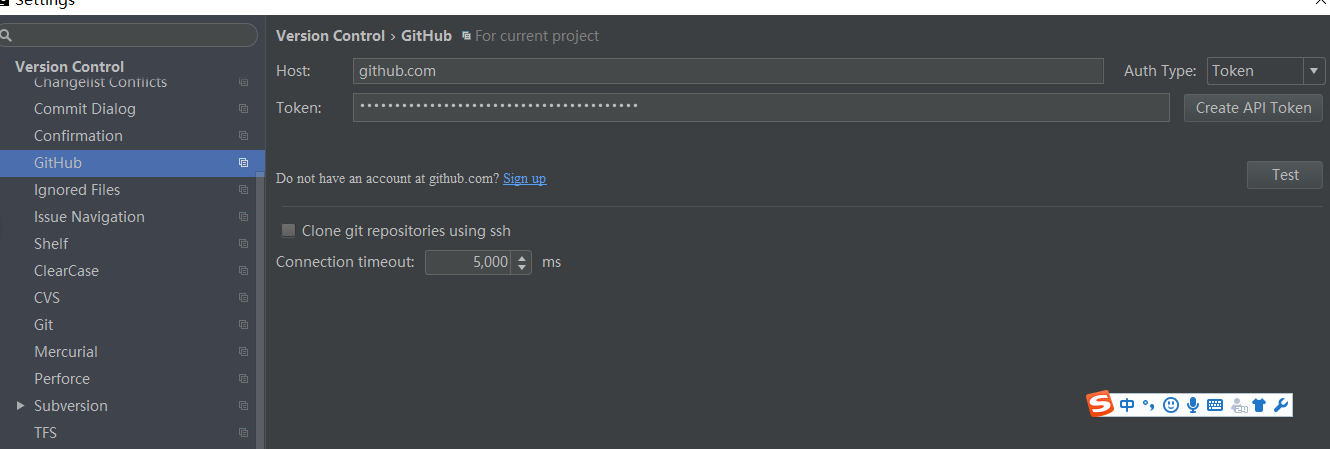Click the masked Token field
Image resolution: width=1330 pixels, height=449 pixels.
click(761, 107)
